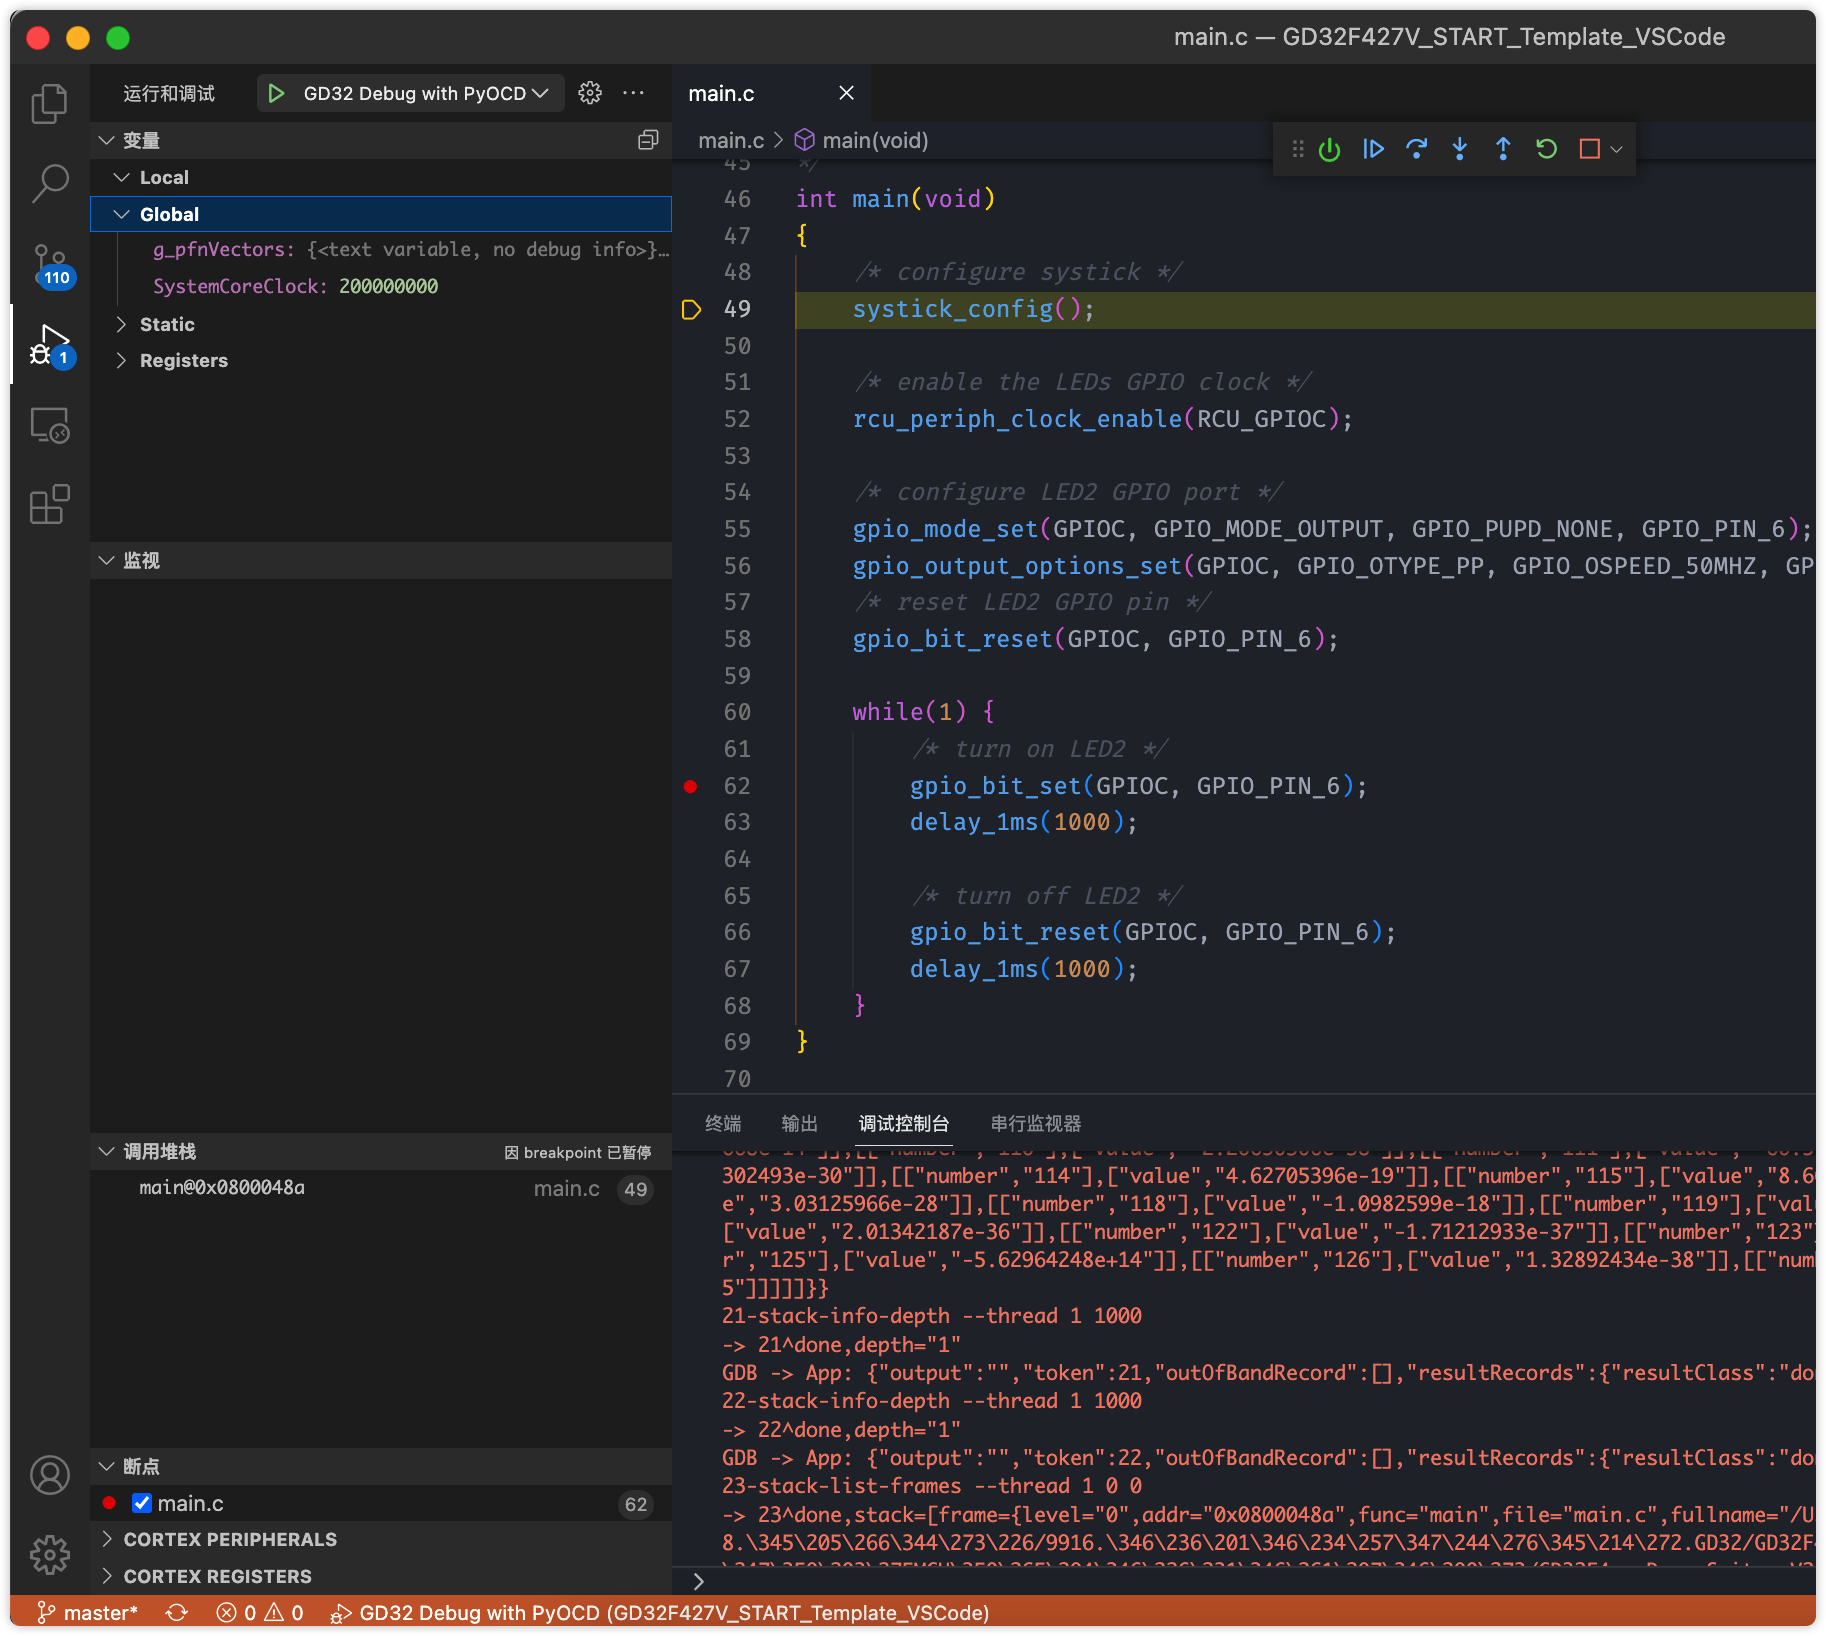This screenshot has width=1826, height=1636.
Task: Click the master* branch in status bar
Action: coord(88,1612)
